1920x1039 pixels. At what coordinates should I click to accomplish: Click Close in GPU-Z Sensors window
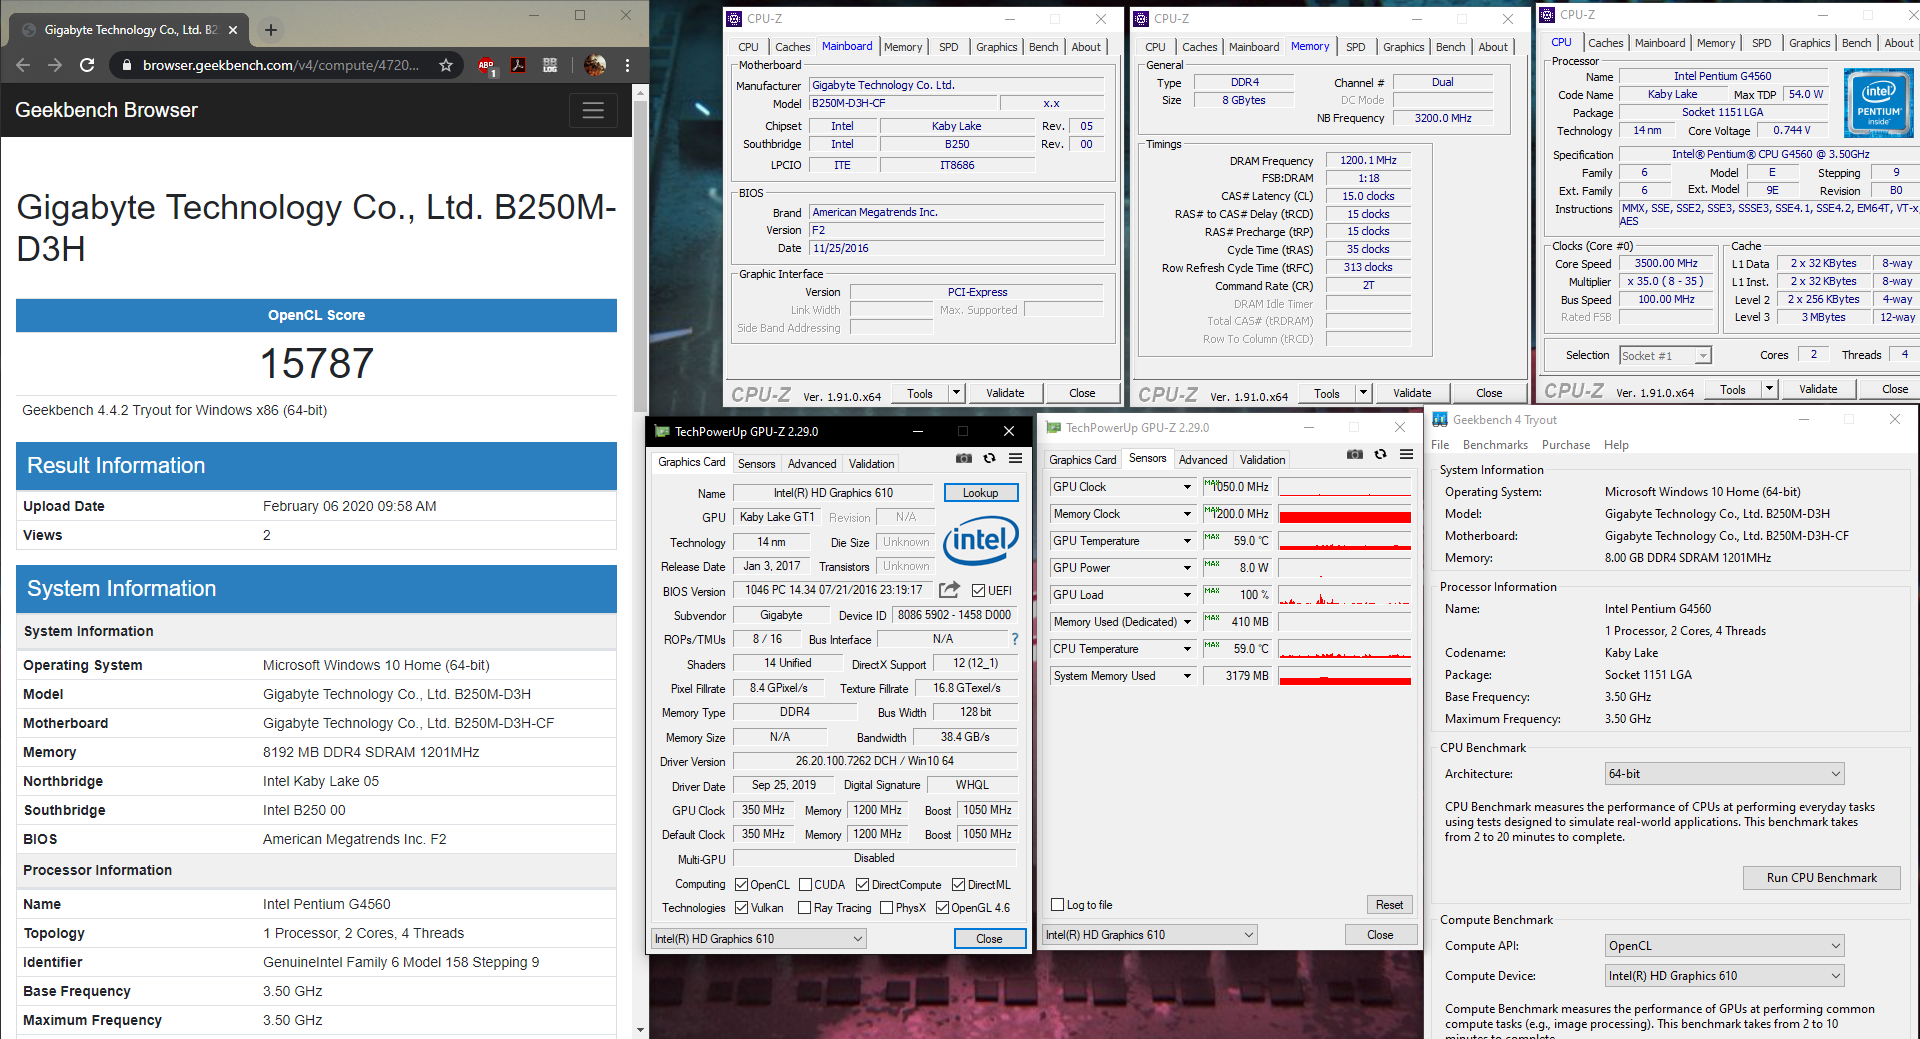1380,935
